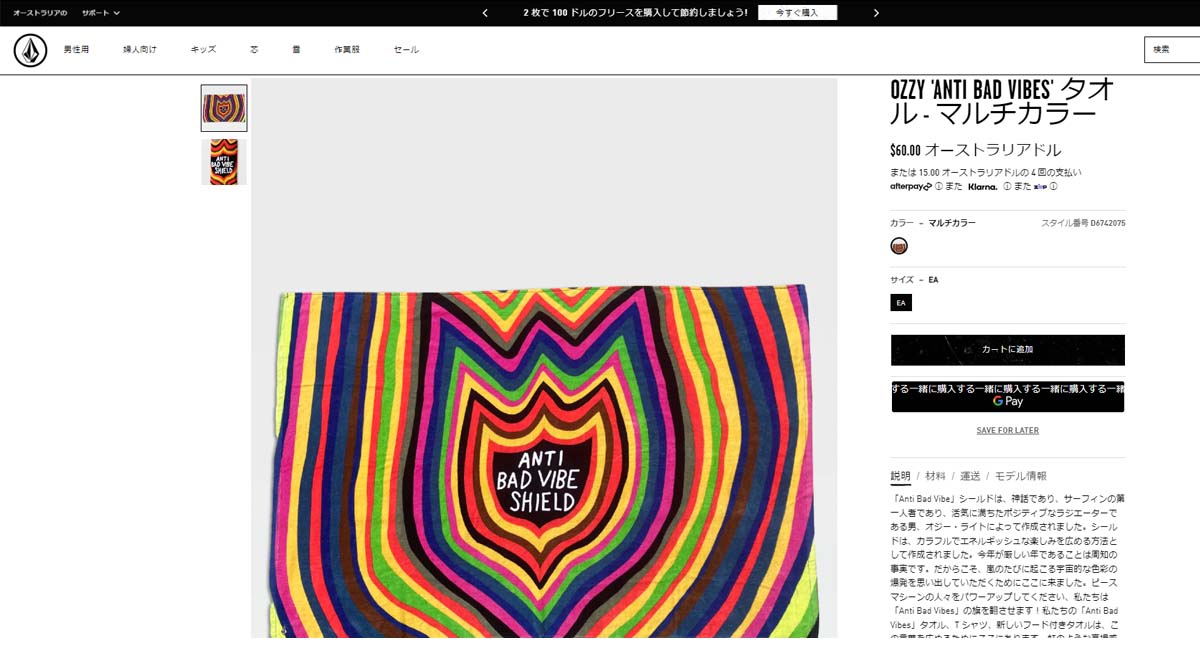1200x650 pixels.
Task: Select first towel thumbnail image
Action: (224, 108)
